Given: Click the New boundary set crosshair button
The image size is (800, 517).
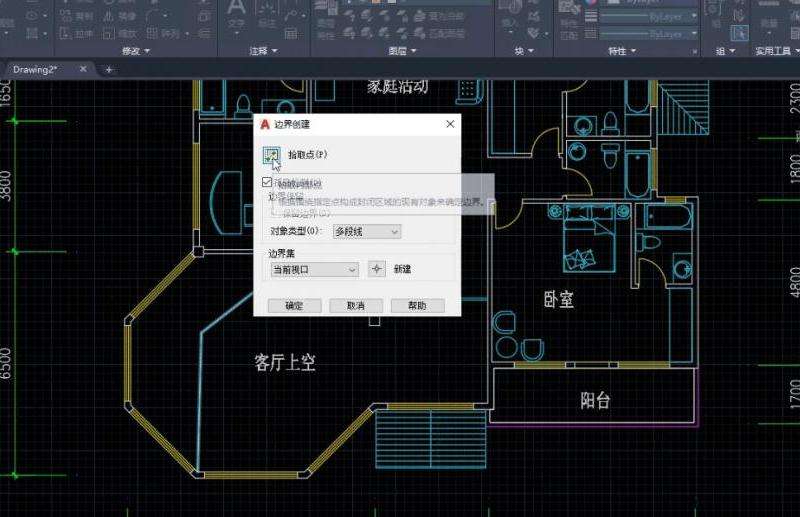Looking at the screenshot, I should click(377, 269).
